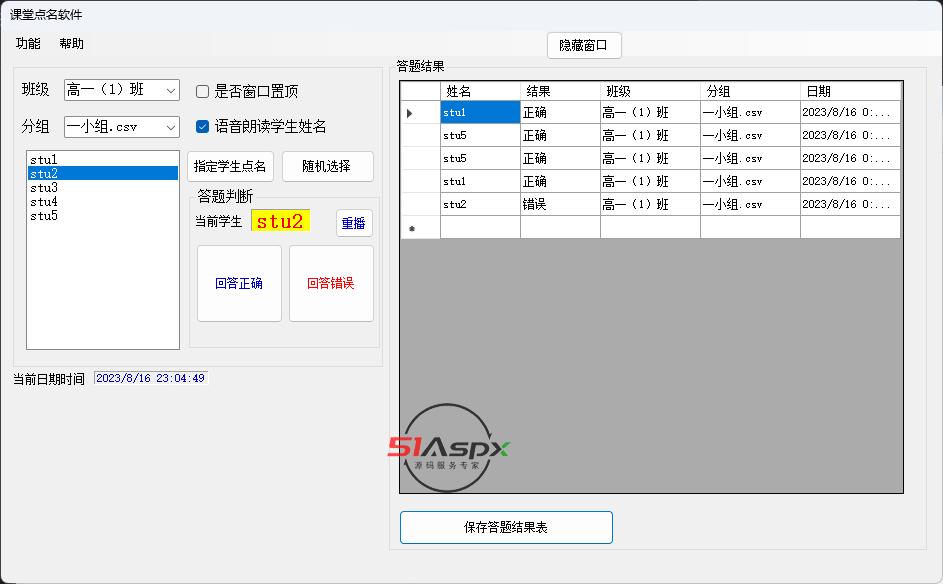The image size is (943, 584).
Task: Click the 重播 replay button
Action: [x=354, y=223]
